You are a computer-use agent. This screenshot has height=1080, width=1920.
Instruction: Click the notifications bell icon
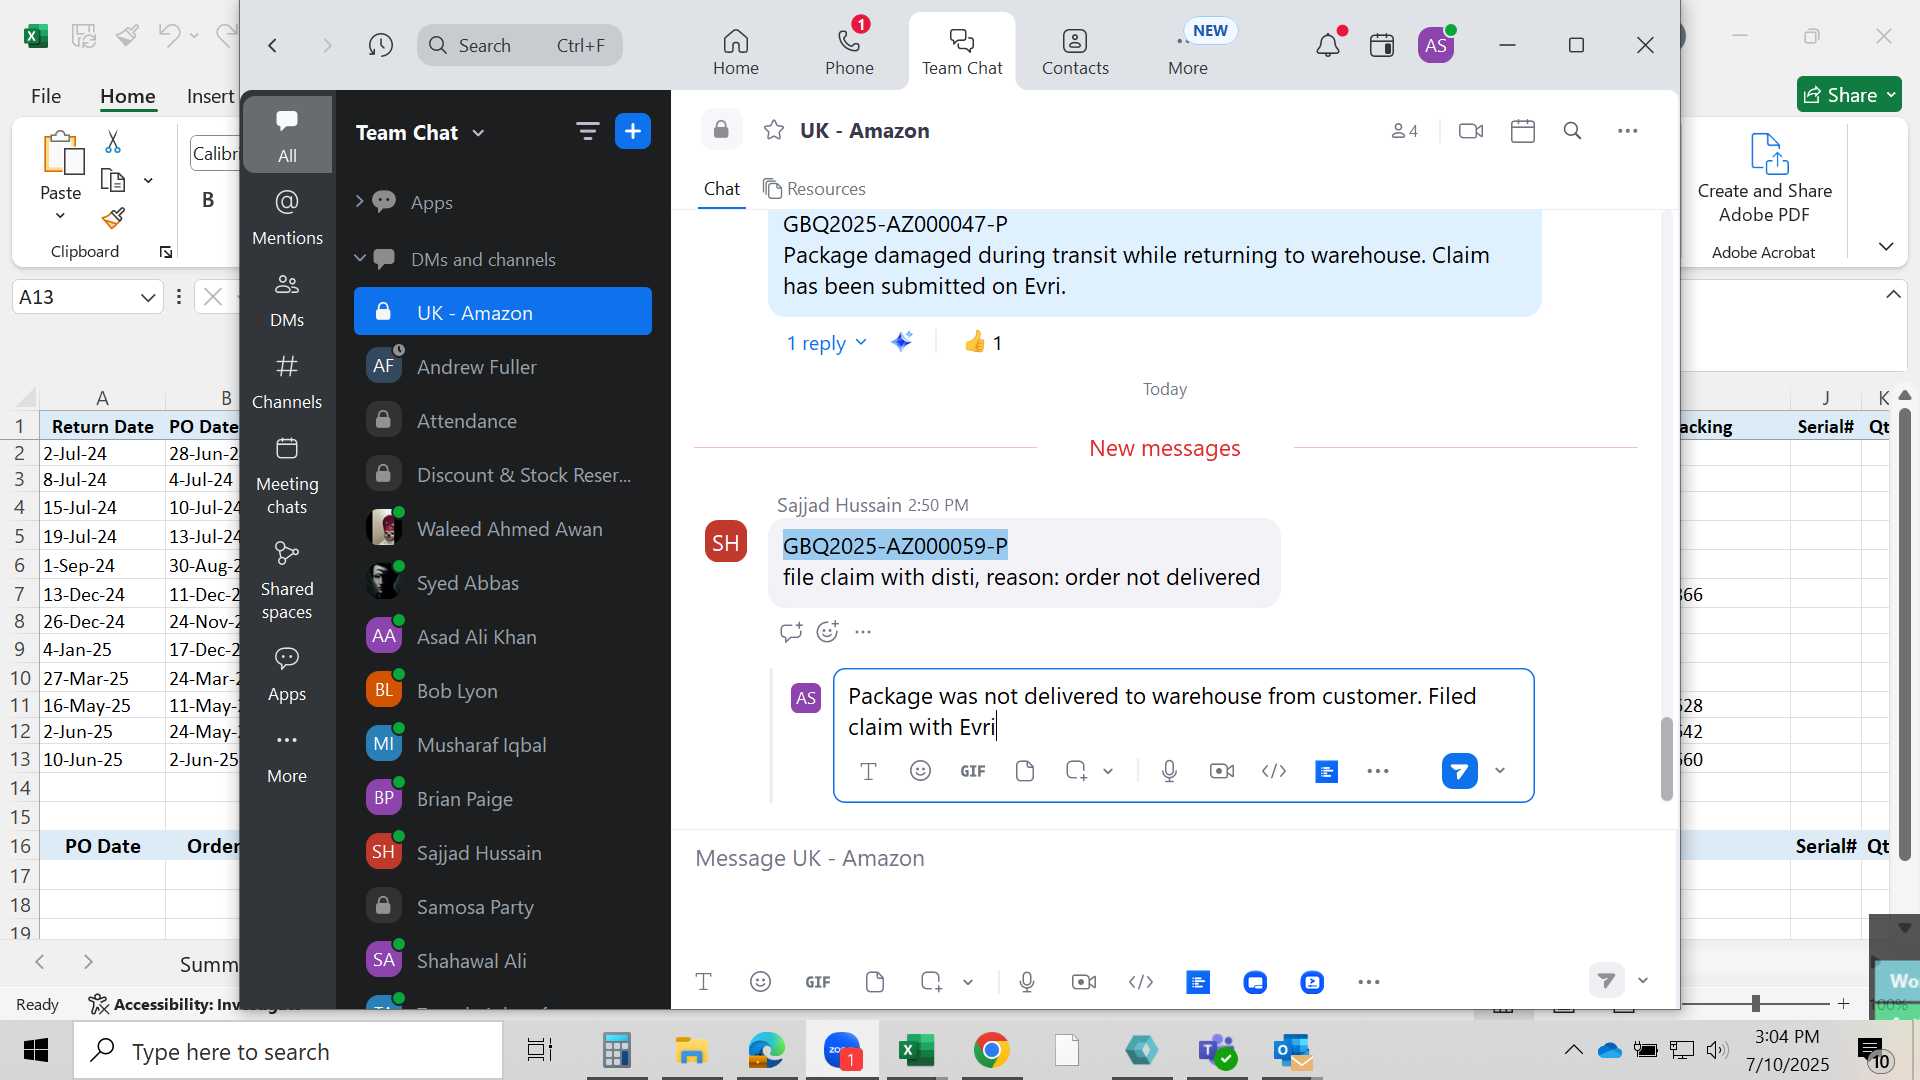(x=1327, y=45)
